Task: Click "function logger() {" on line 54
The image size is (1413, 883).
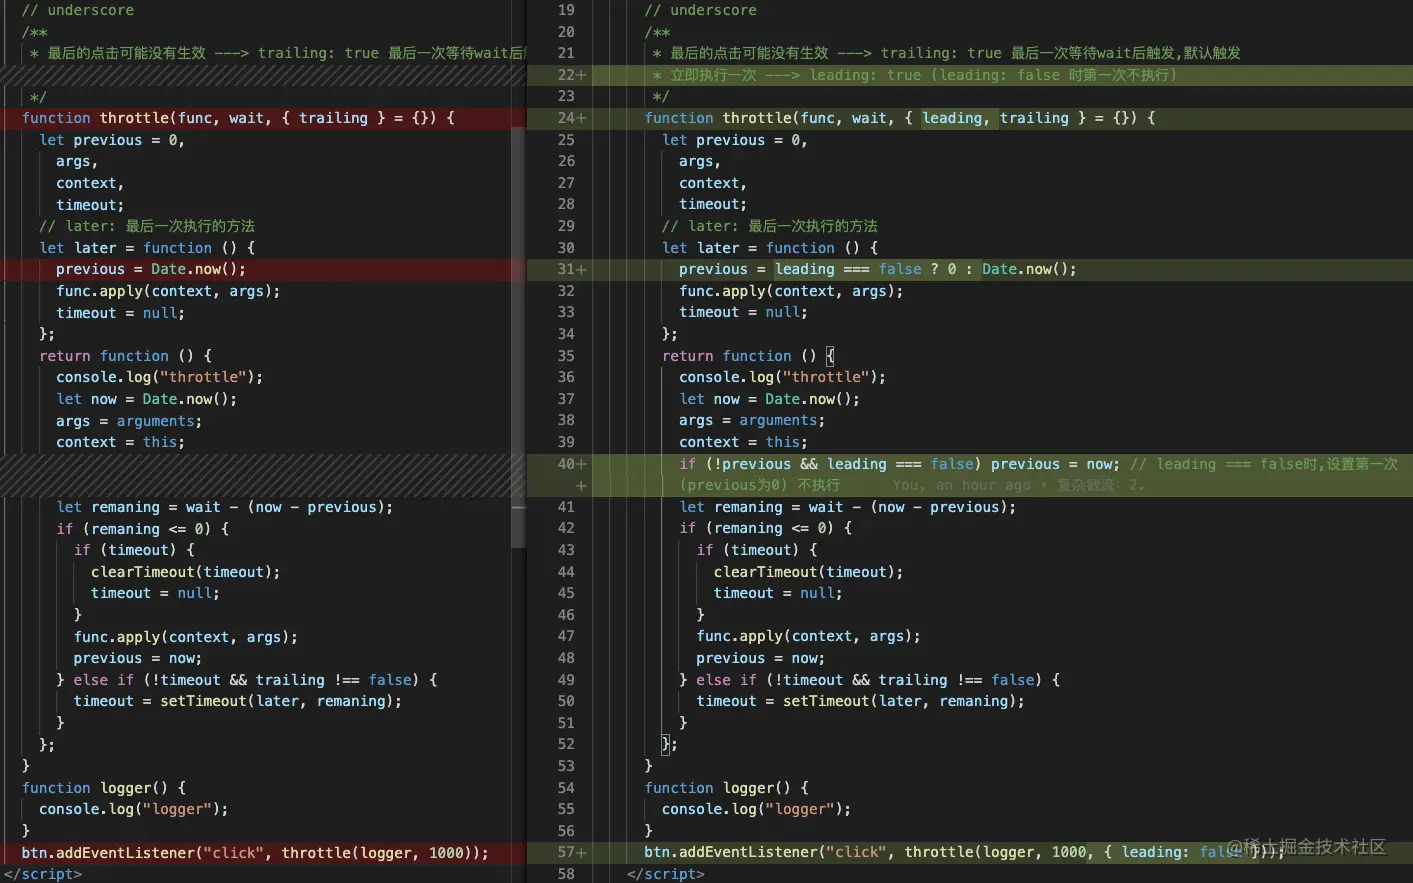Action: coord(727,788)
